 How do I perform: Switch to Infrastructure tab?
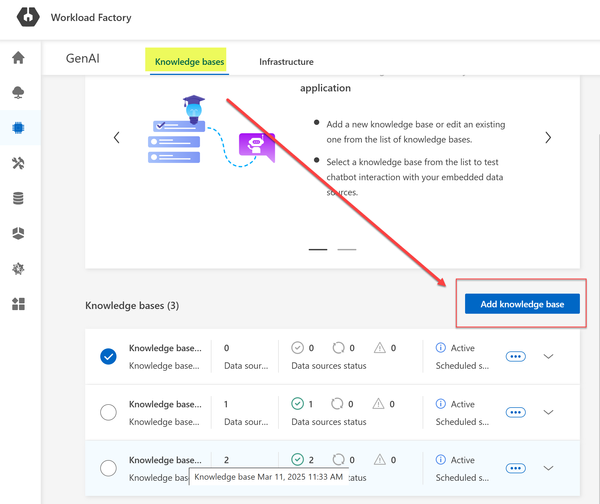coord(286,62)
